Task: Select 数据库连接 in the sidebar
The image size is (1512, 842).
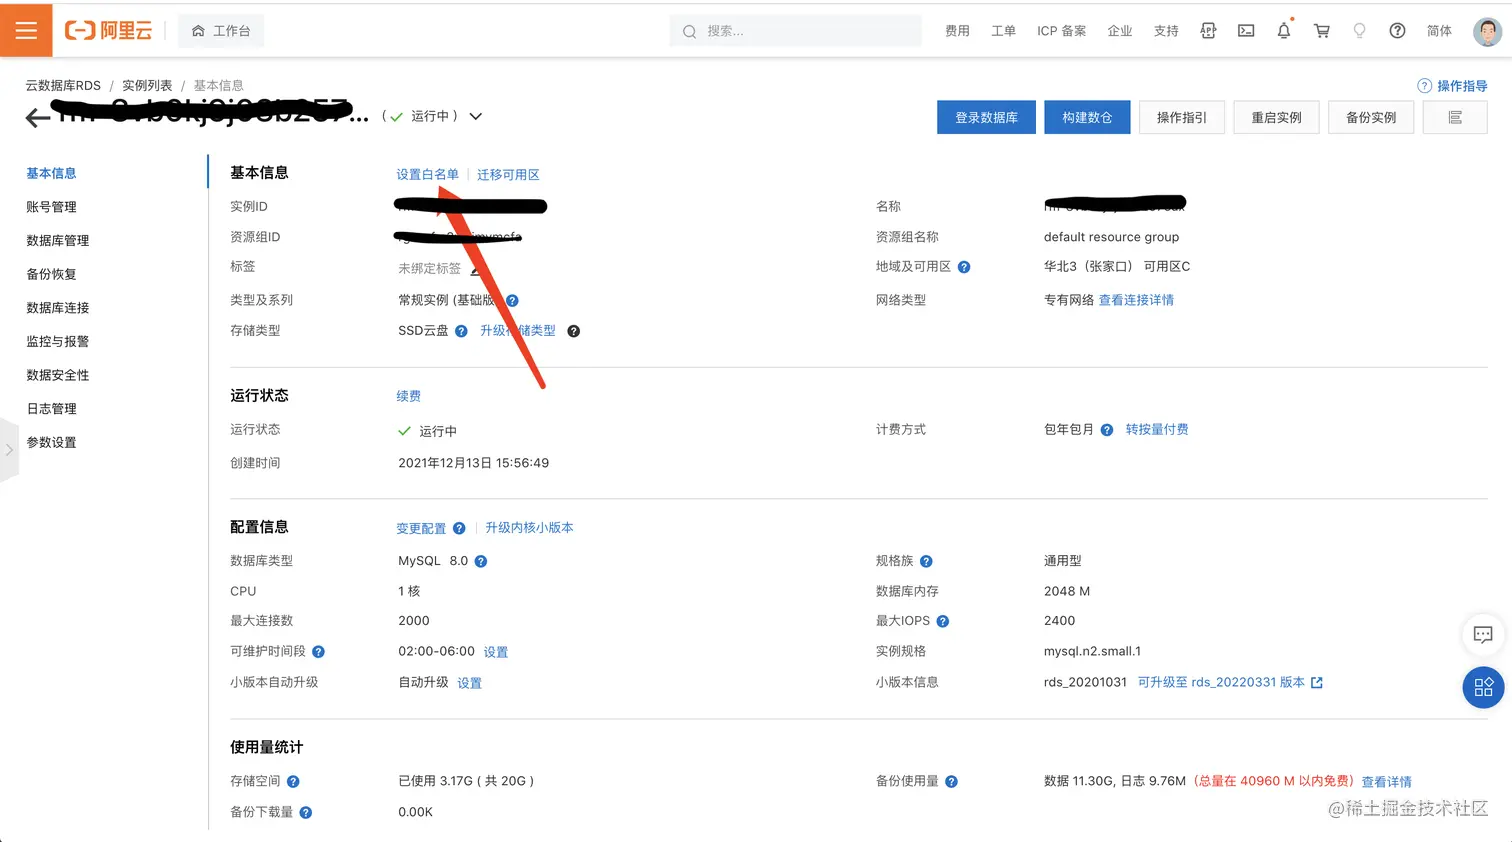Action: (57, 307)
